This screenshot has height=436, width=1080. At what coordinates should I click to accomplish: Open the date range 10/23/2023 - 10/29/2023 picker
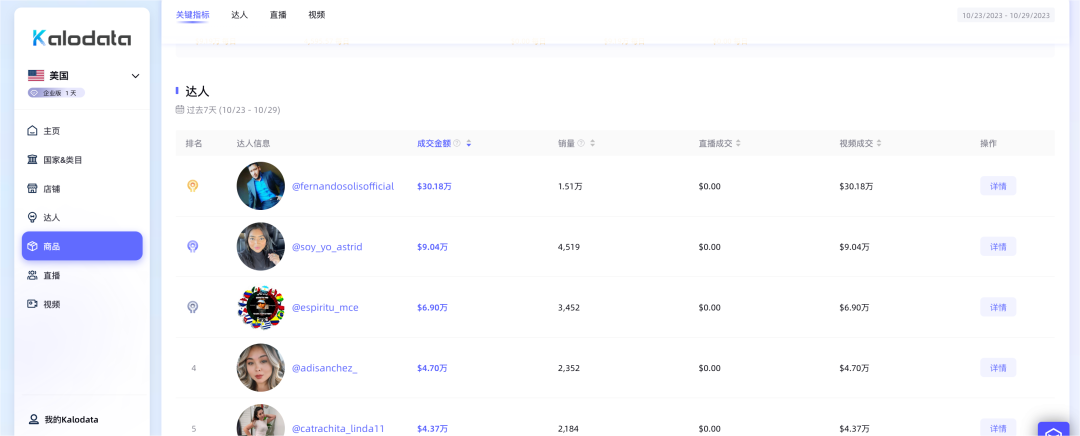pos(1006,15)
